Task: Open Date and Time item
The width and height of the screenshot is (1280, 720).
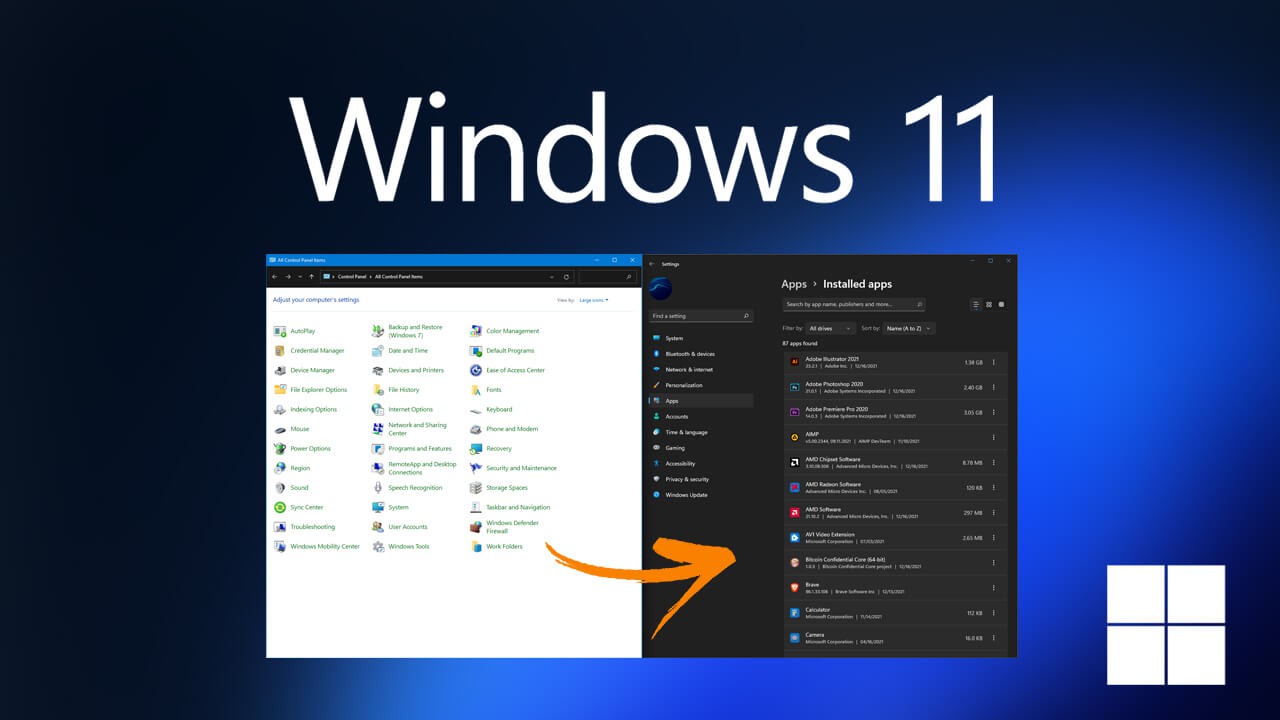Action: pos(400,351)
